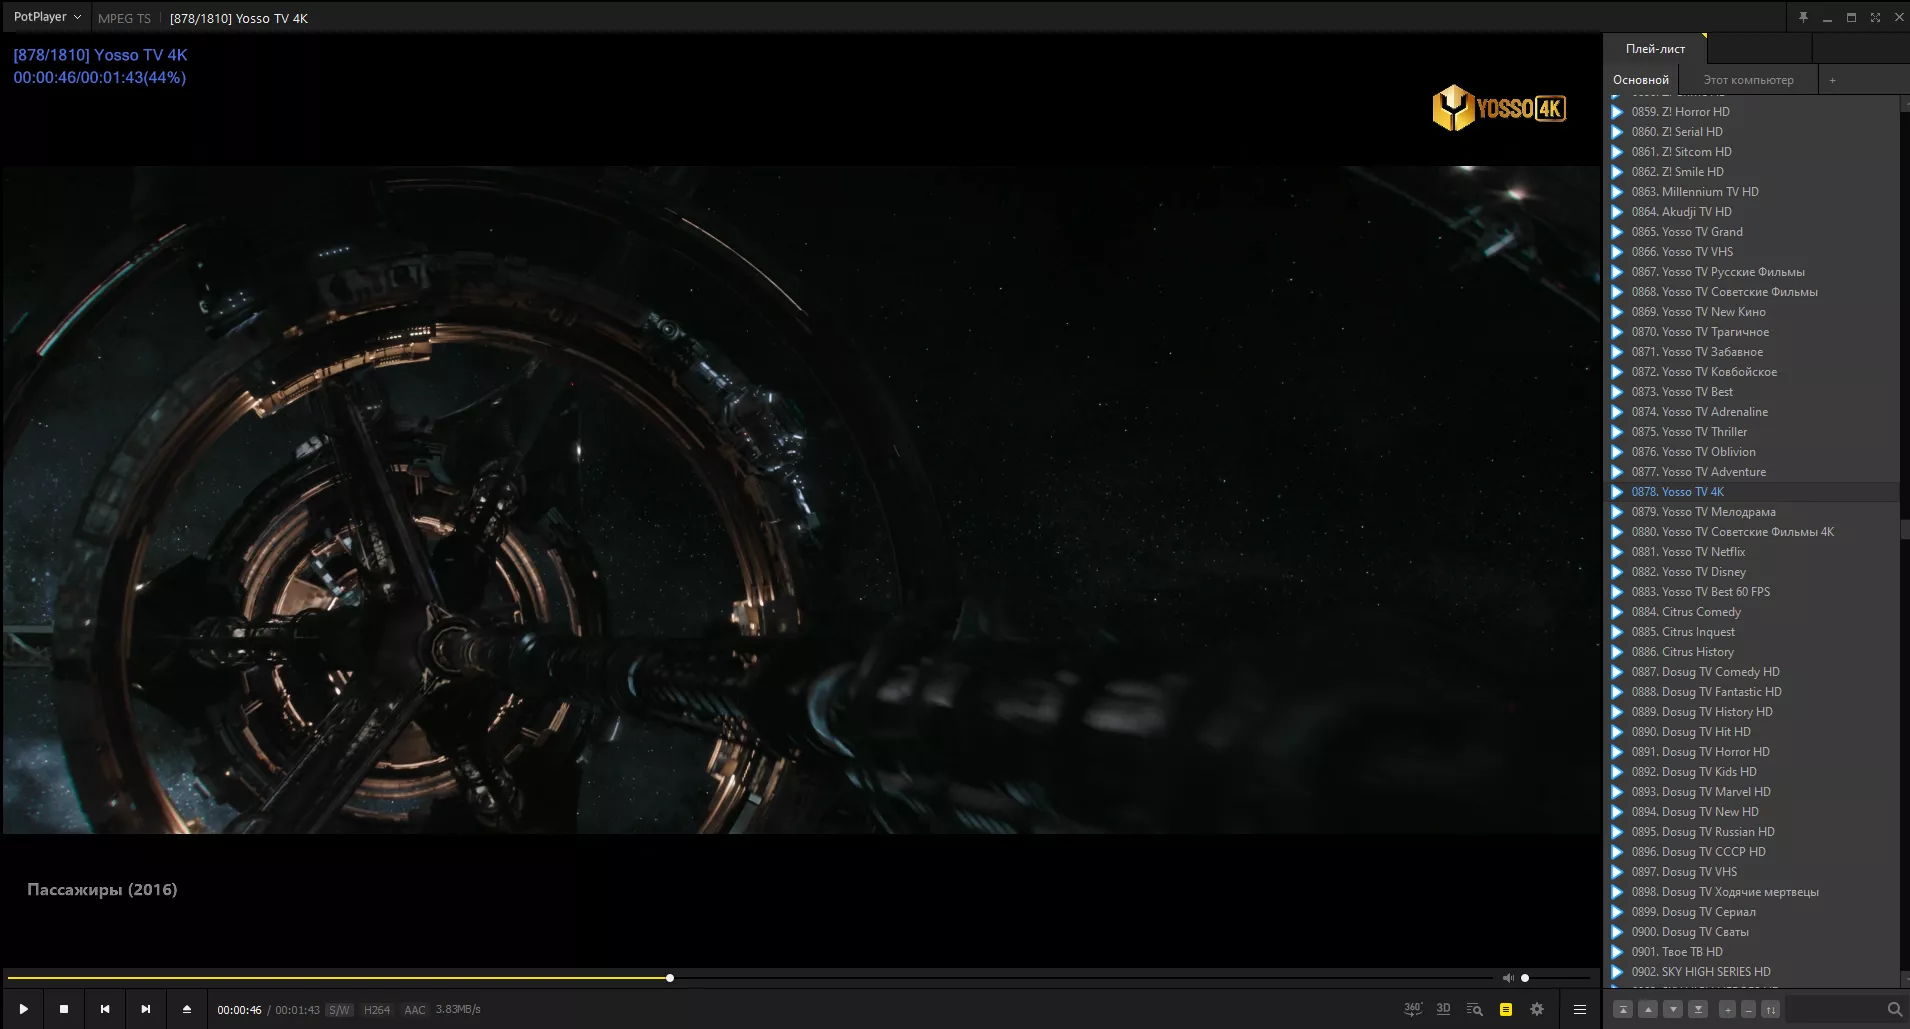The width and height of the screenshot is (1910, 1029).
Task: Open the PotPlayer dropdown menu
Action: (x=47, y=17)
